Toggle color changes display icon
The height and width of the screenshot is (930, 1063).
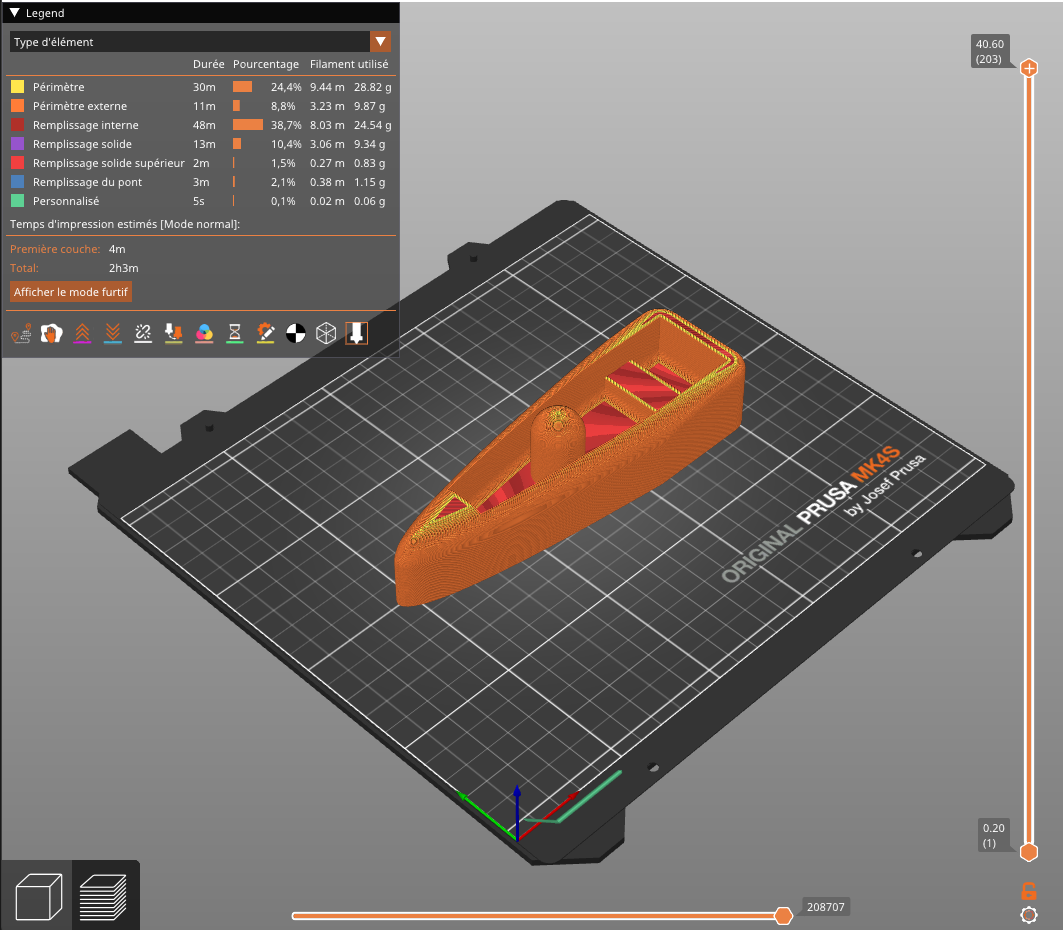click(204, 334)
